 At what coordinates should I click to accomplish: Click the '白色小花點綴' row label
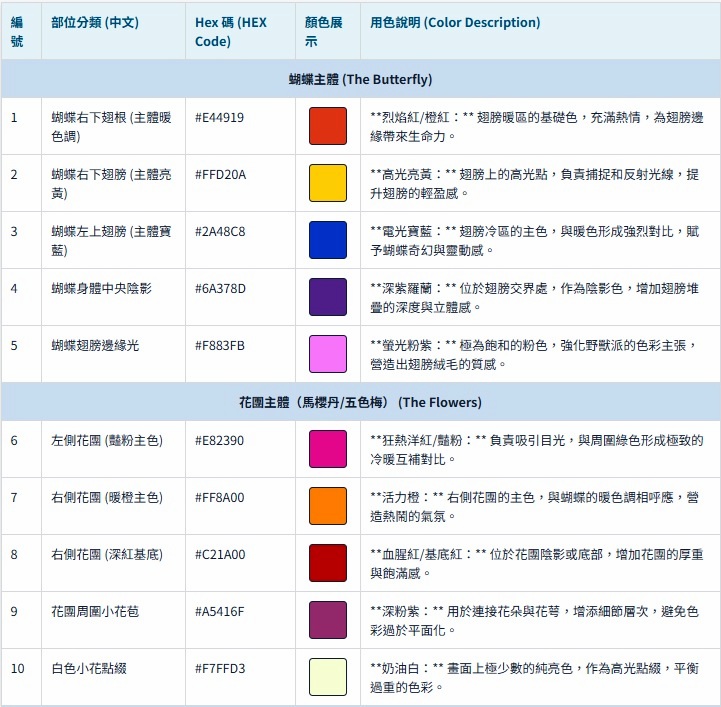point(91,668)
